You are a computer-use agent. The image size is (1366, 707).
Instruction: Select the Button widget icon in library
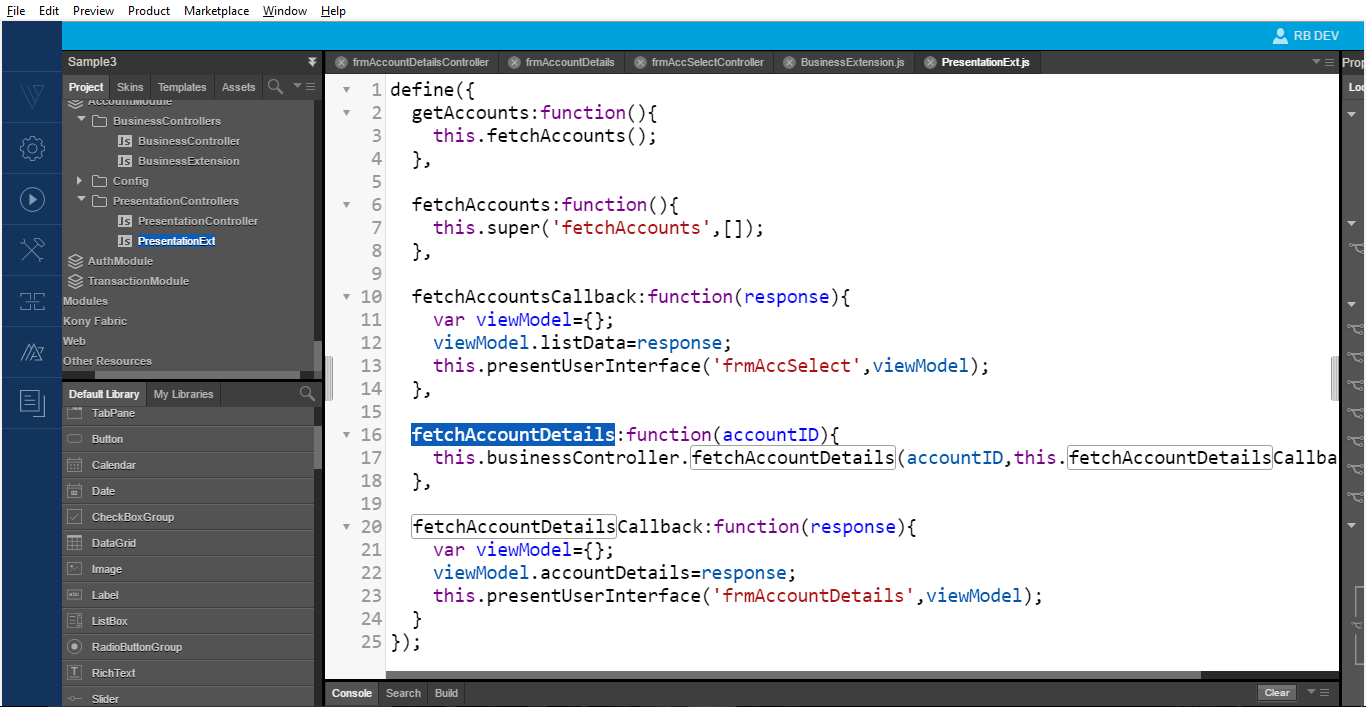point(74,439)
